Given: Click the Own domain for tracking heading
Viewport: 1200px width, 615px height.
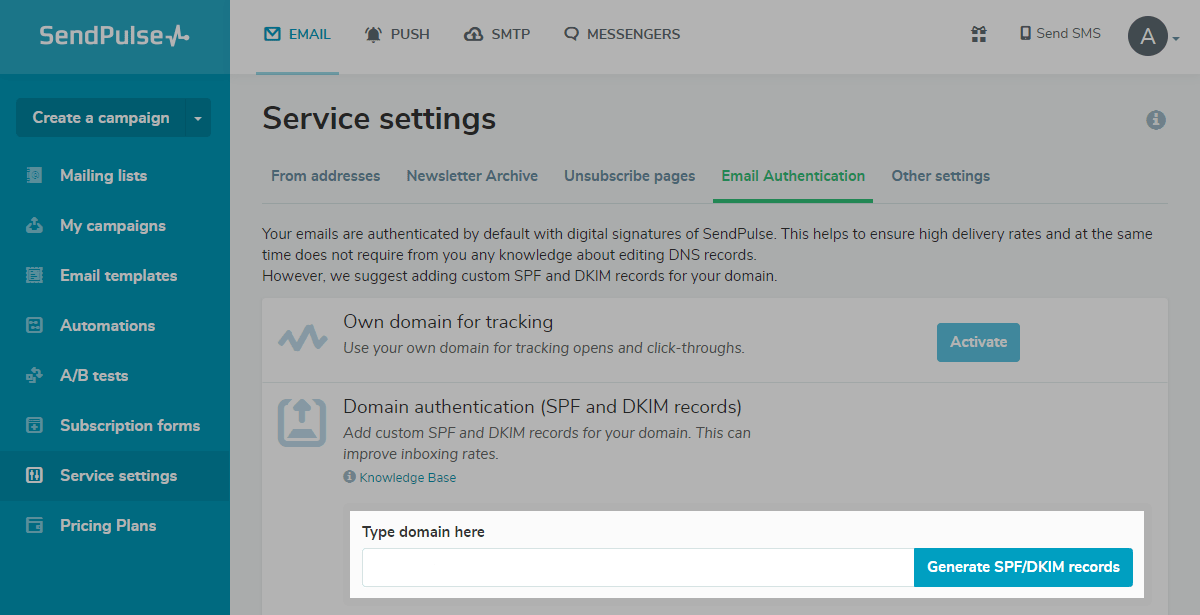Looking at the screenshot, I should (448, 322).
